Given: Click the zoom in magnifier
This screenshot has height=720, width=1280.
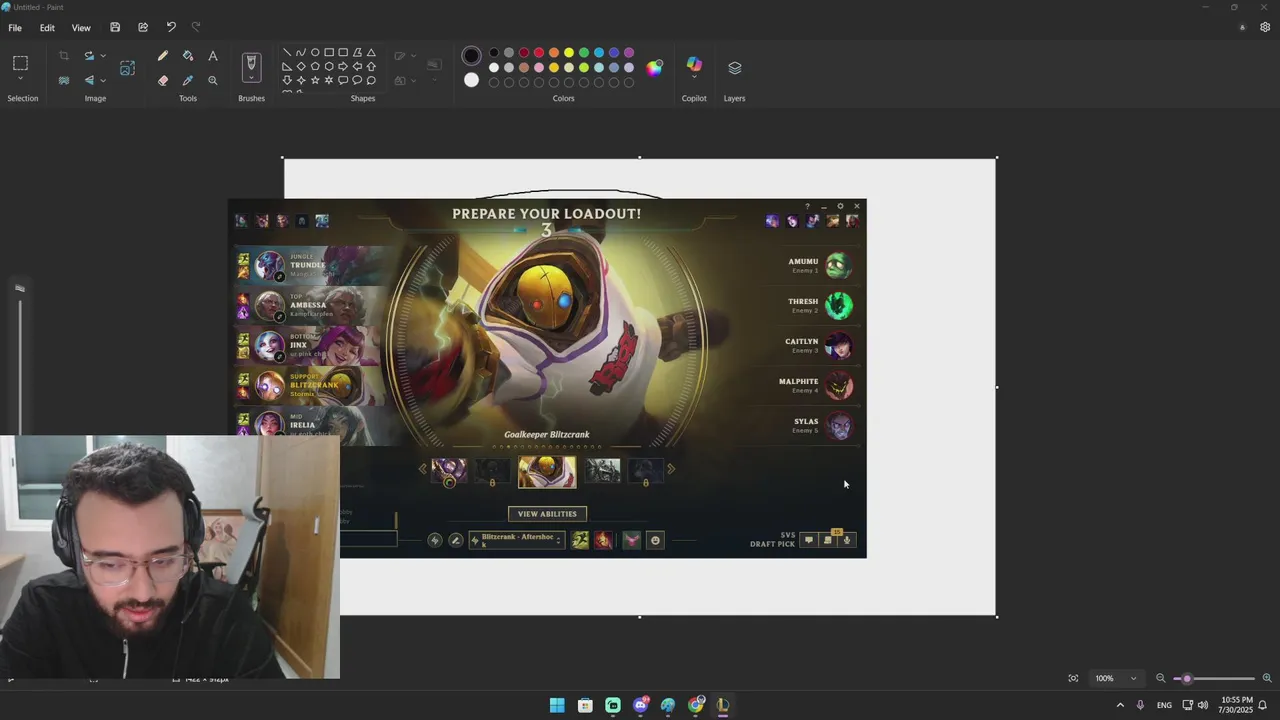Looking at the screenshot, I should point(1267,678).
